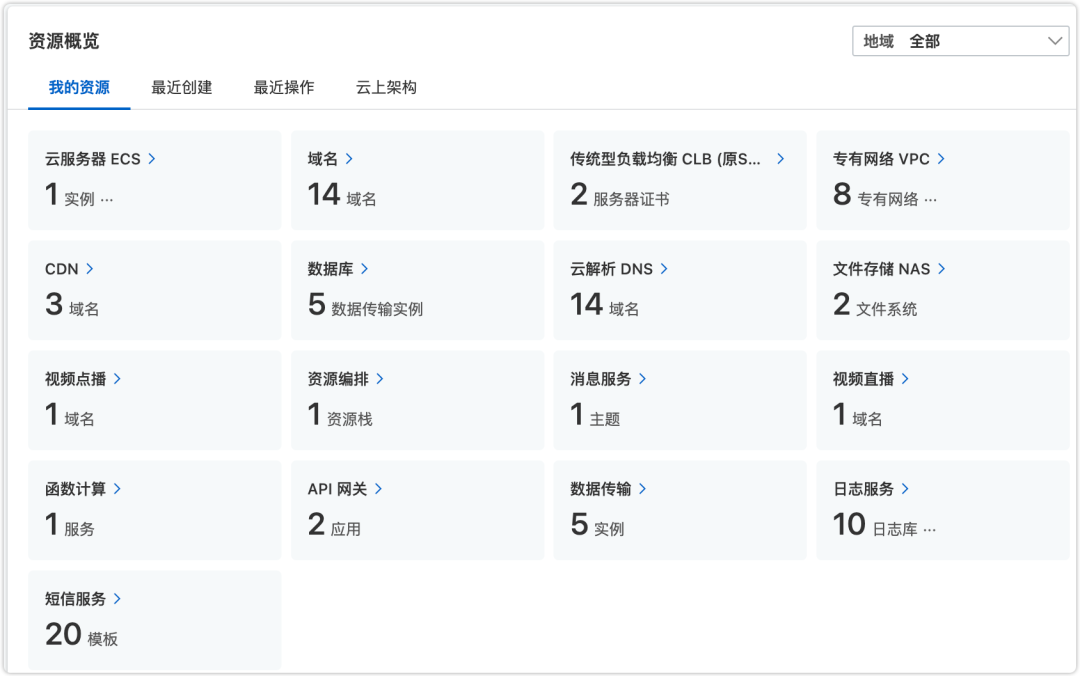Click the 1 资源栈 count
Screen dimensions: 1080x676
pyautogui.click(x=340, y=415)
